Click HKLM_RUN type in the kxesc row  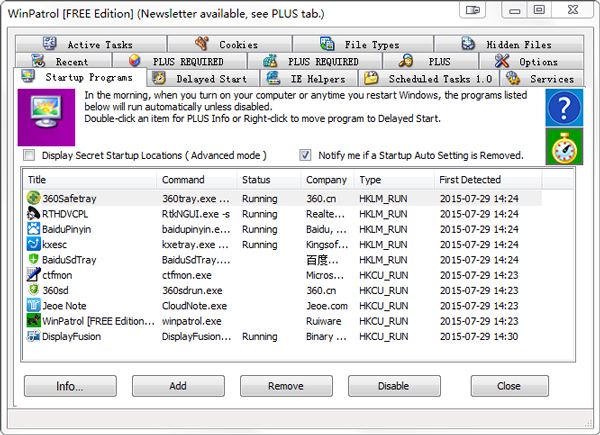(383, 244)
